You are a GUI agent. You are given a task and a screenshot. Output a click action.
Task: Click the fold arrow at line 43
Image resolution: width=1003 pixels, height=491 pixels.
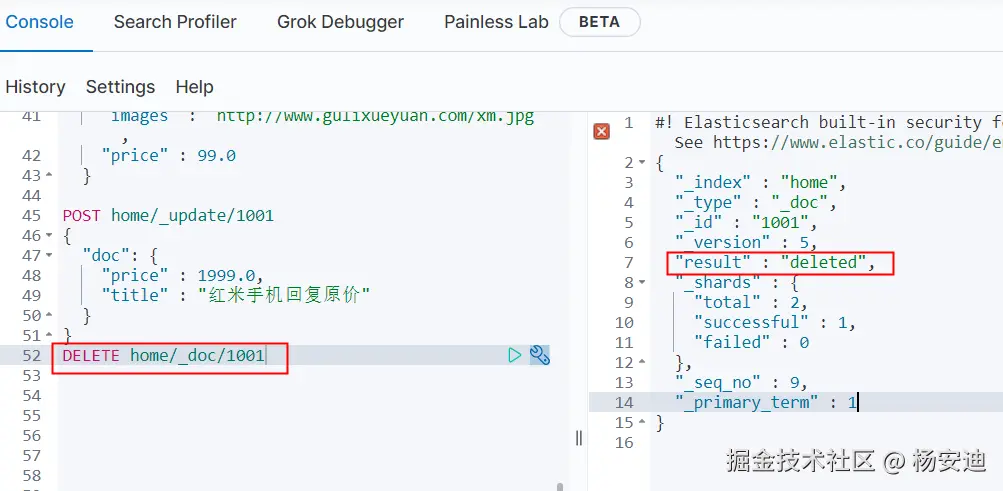tap(50, 176)
